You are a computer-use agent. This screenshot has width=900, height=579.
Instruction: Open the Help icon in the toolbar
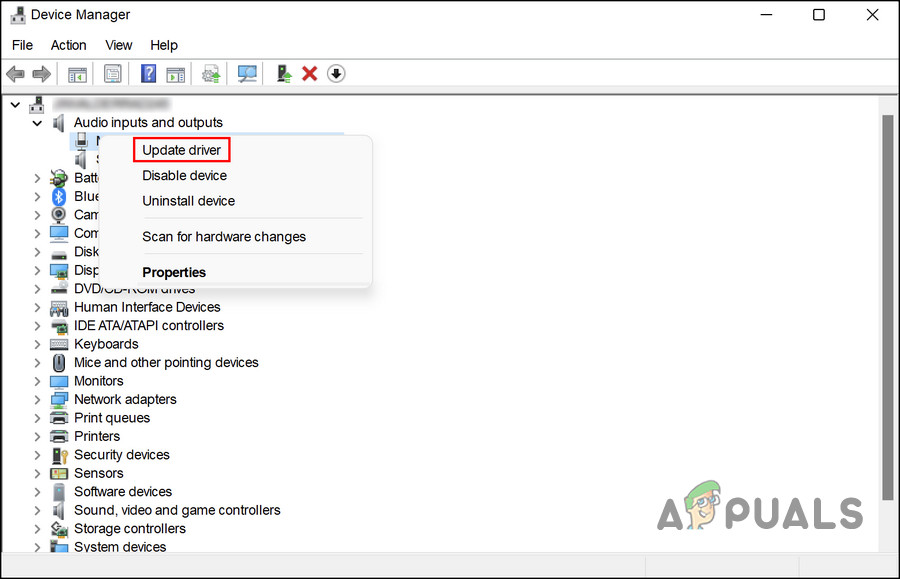pos(147,73)
